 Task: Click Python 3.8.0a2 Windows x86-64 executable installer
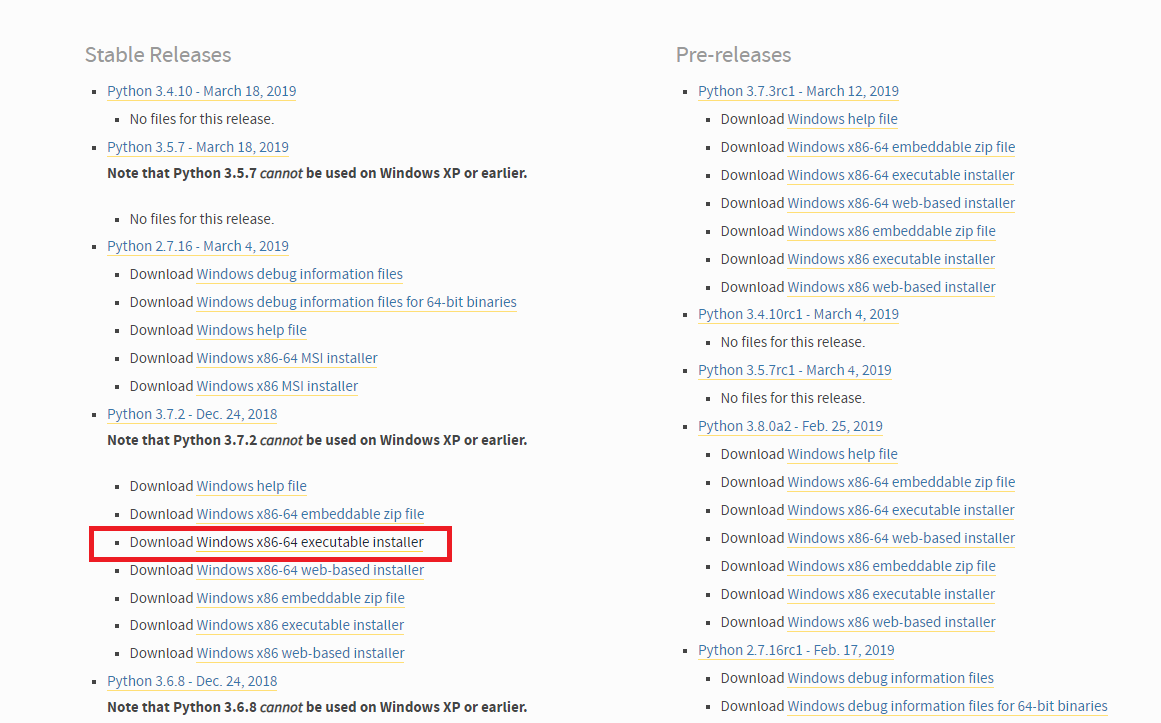900,510
